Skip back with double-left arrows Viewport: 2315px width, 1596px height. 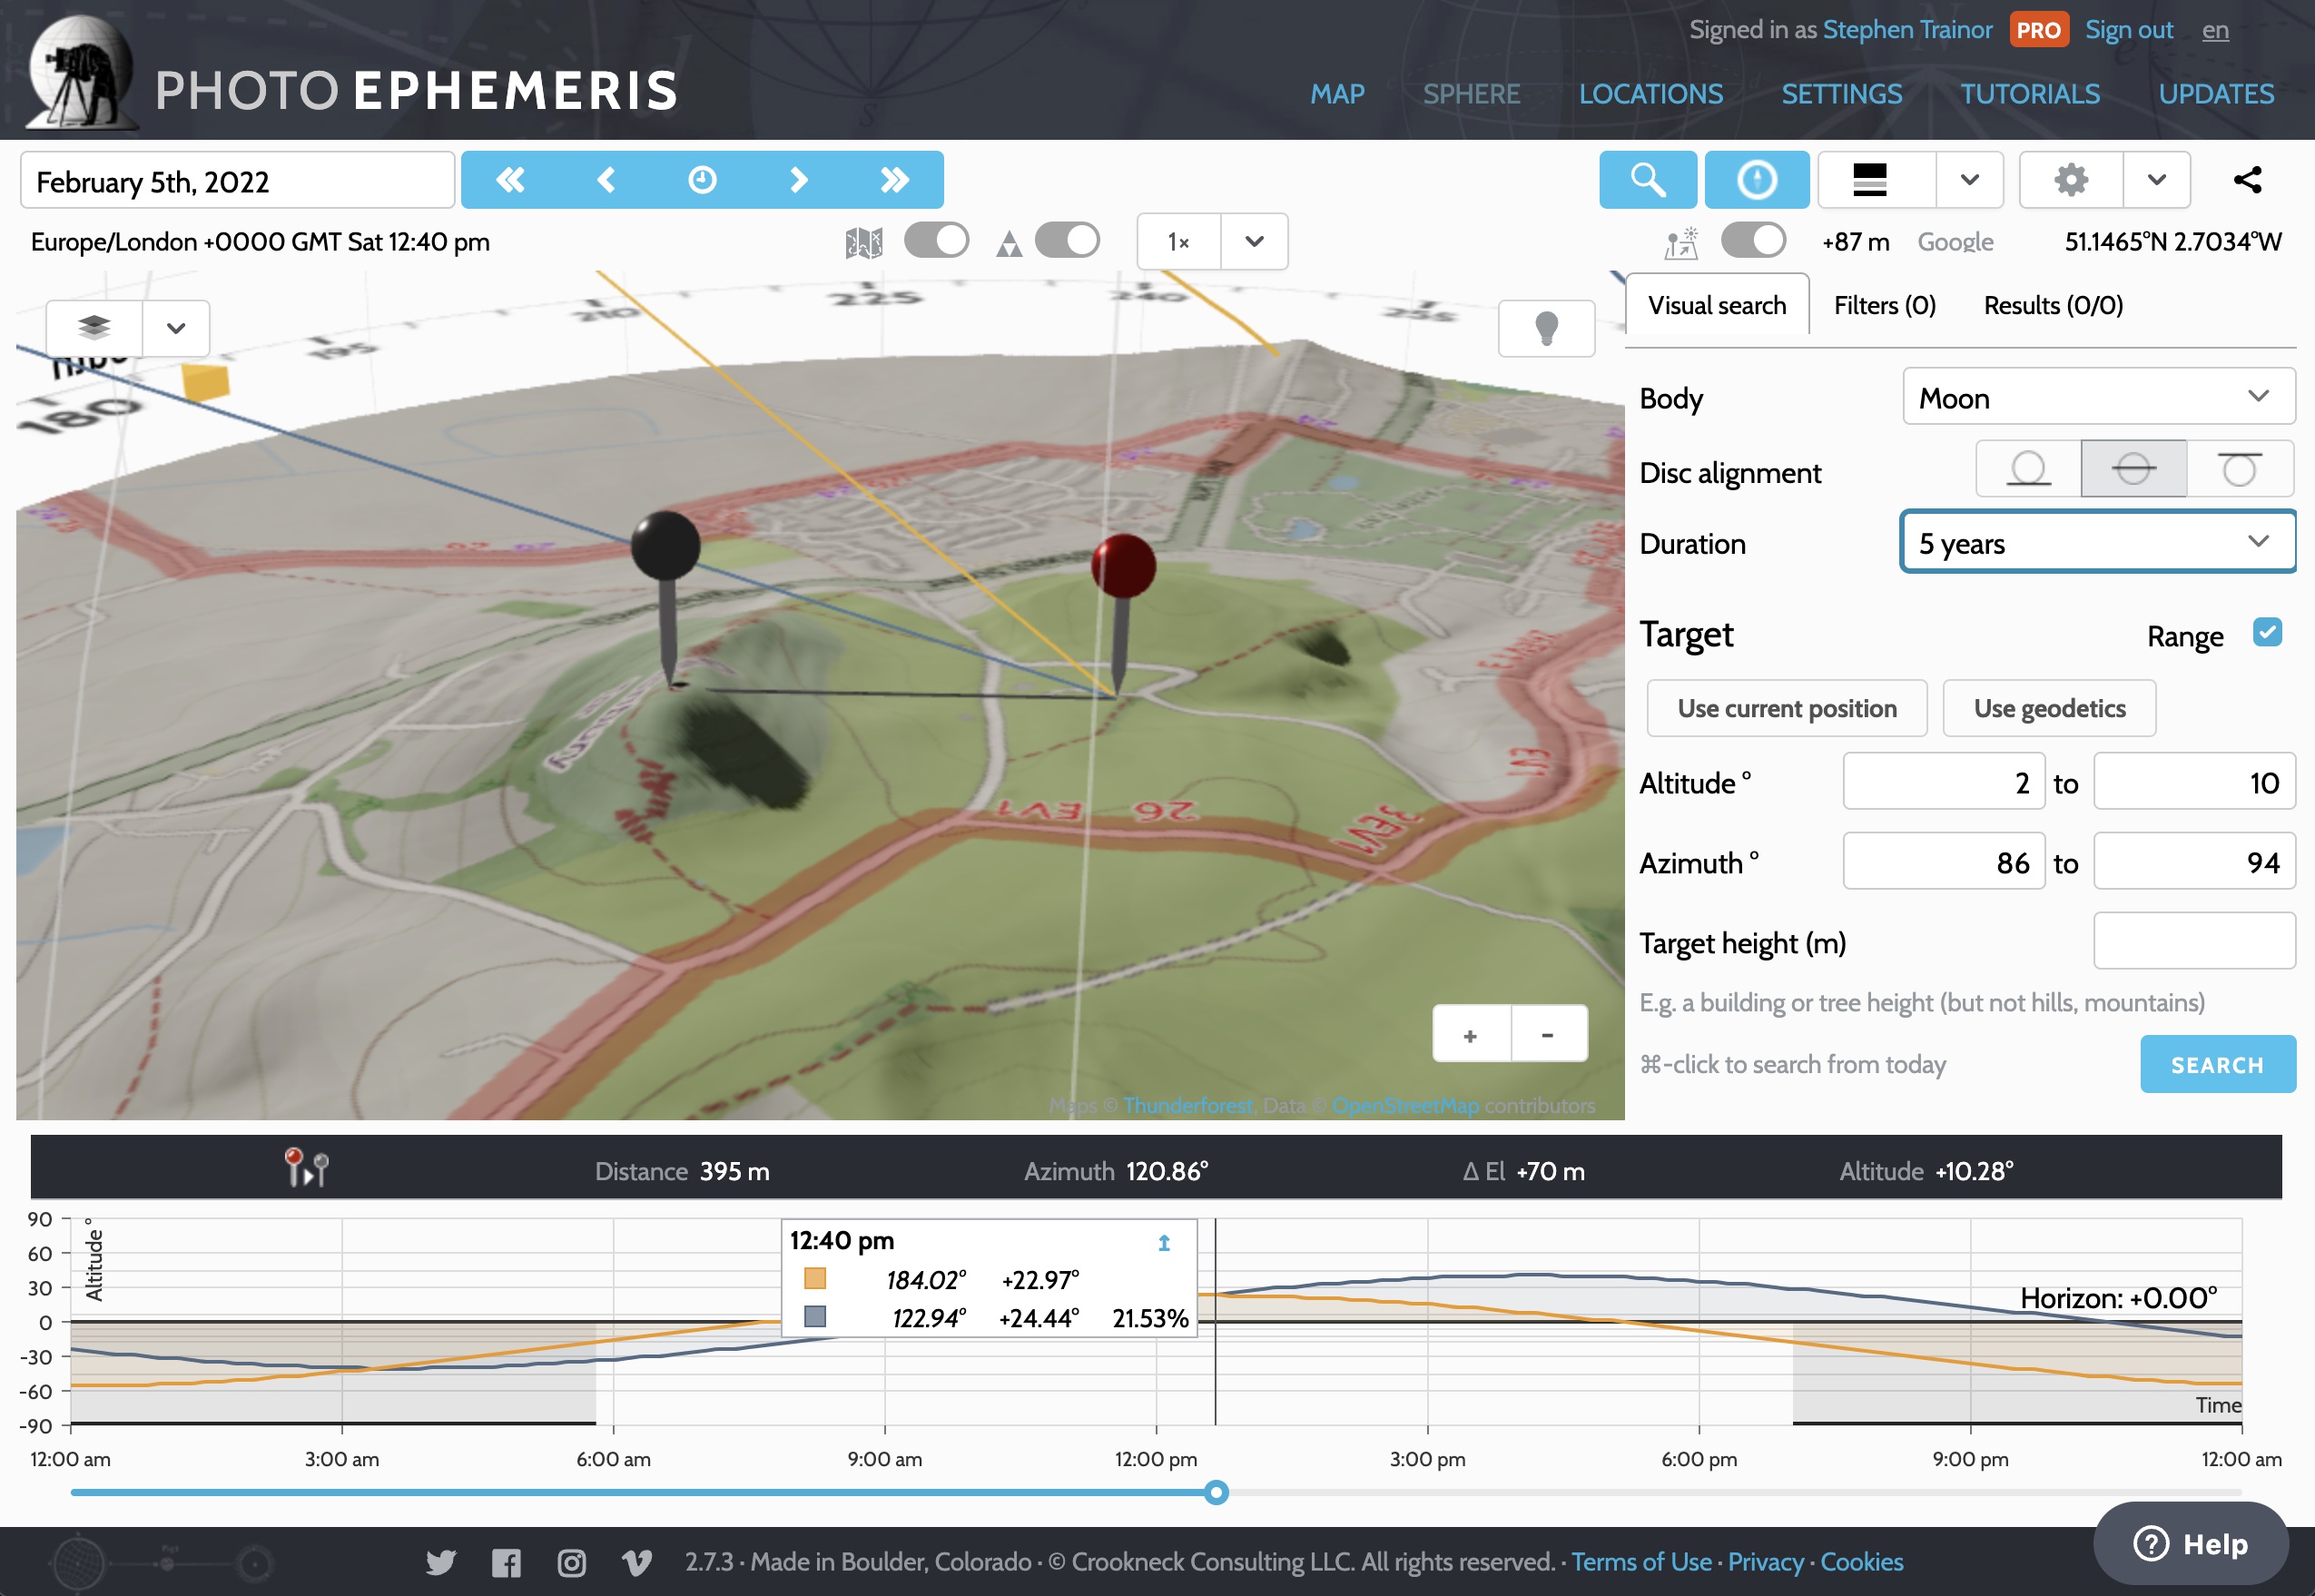pyautogui.click(x=510, y=180)
